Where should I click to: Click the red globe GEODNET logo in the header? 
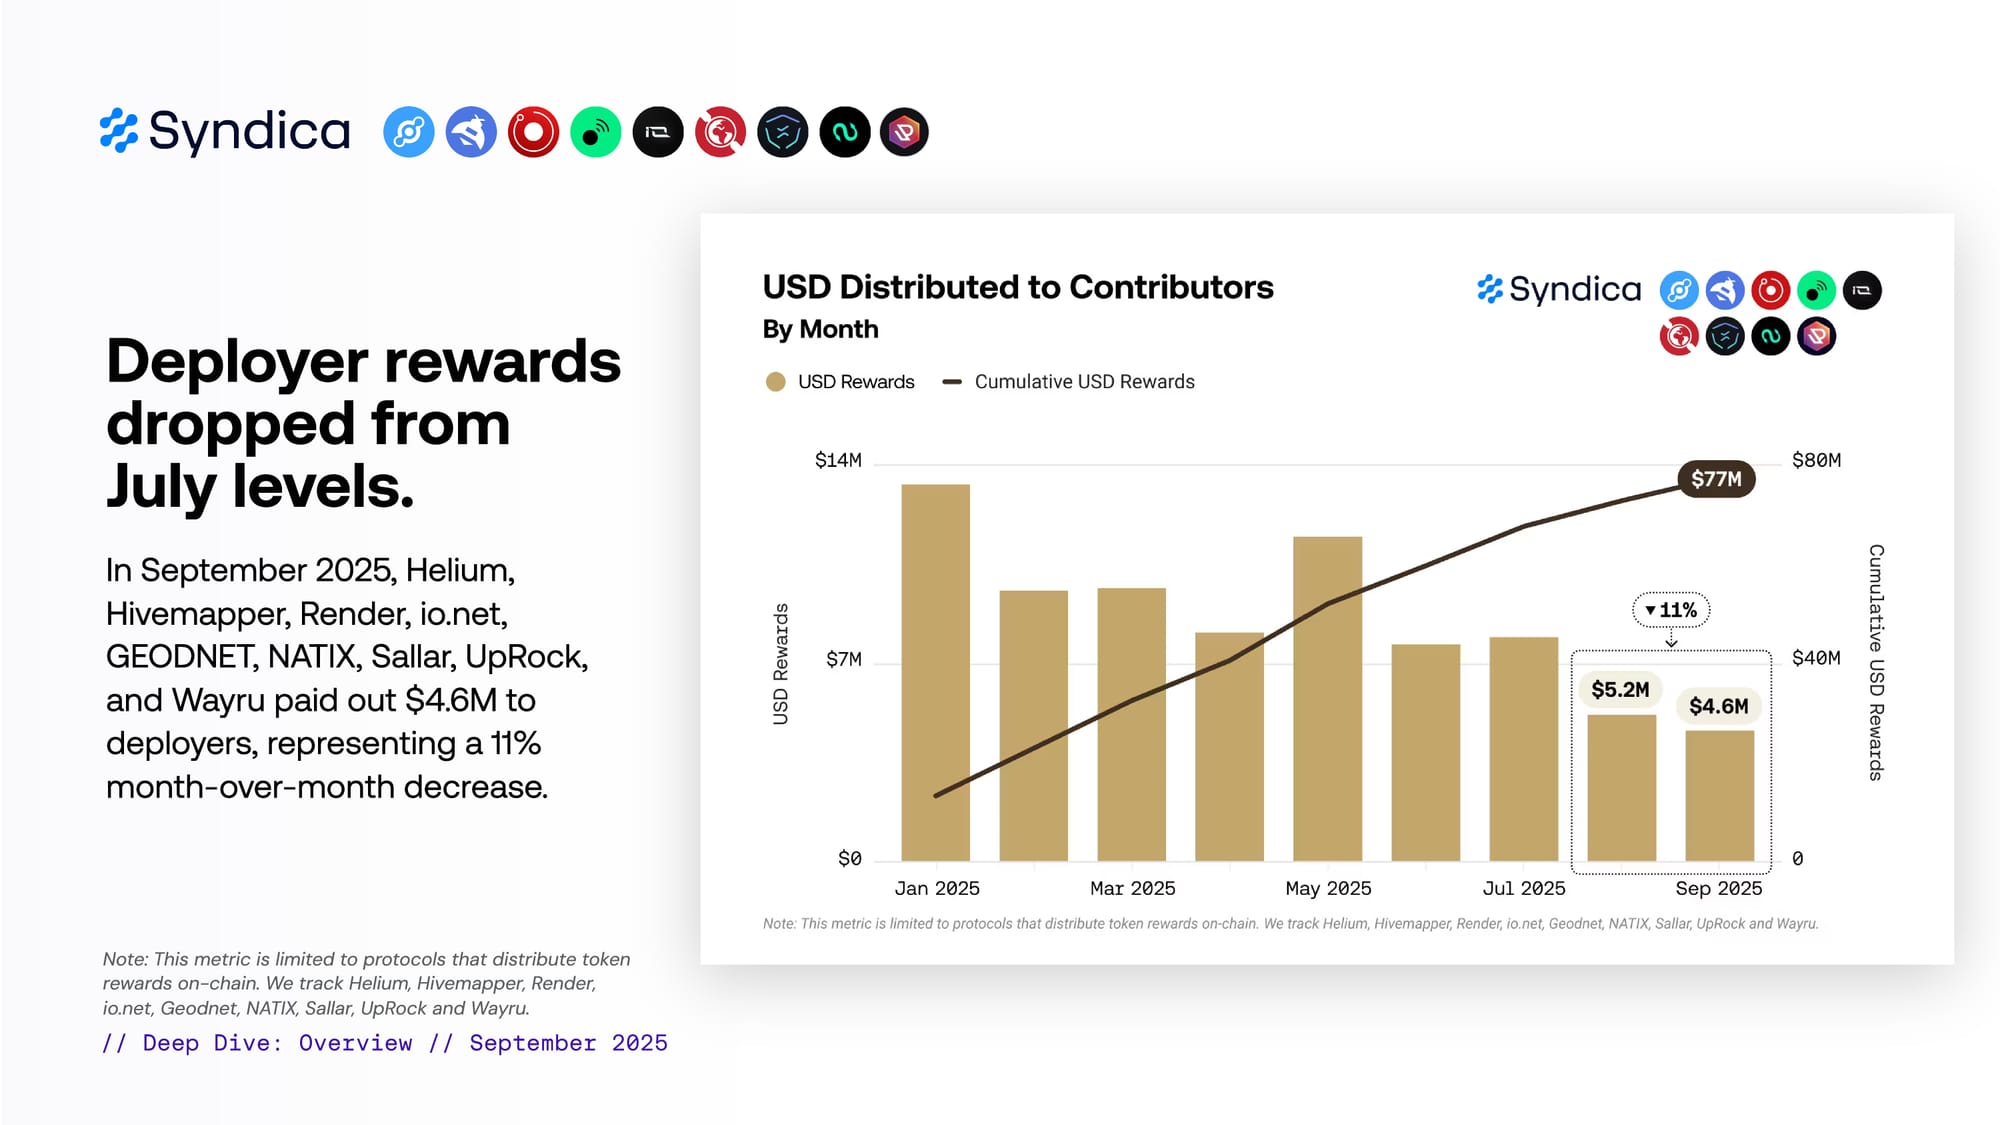[x=720, y=132]
